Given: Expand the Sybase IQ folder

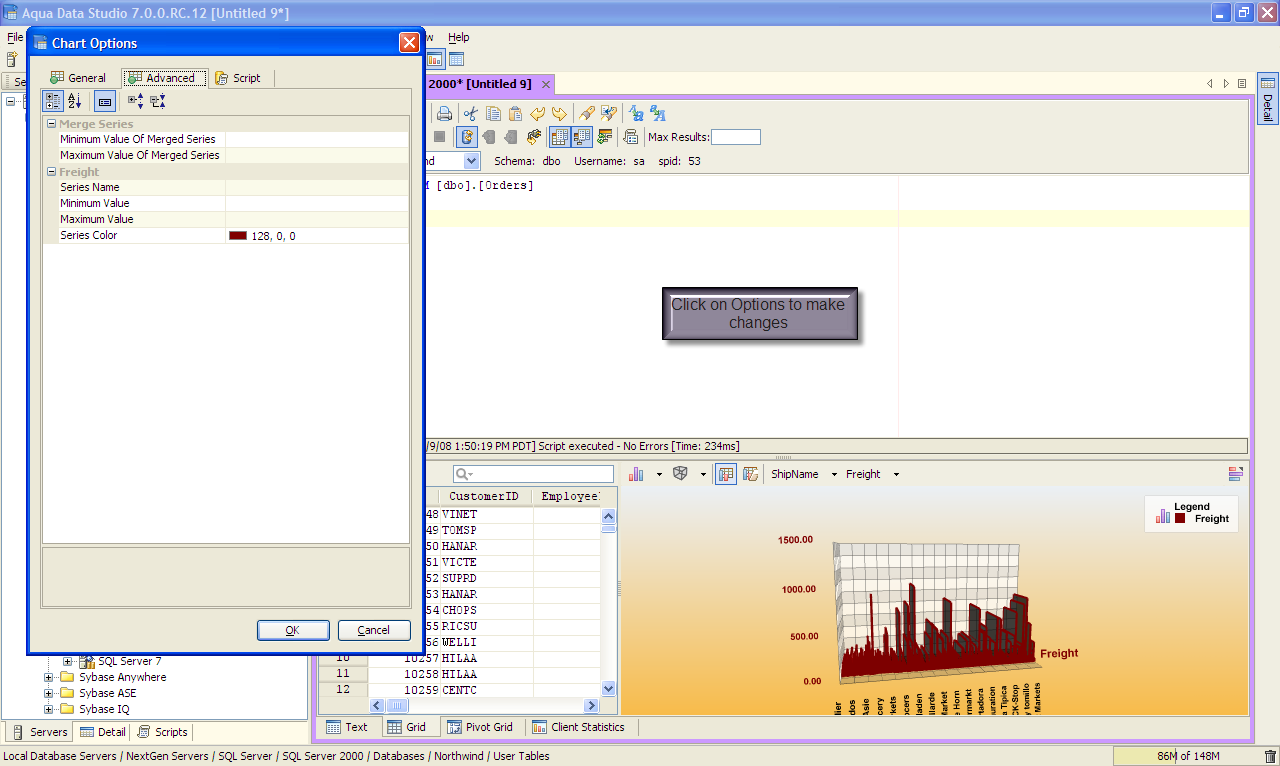Looking at the screenshot, I should click(x=49, y=709).
